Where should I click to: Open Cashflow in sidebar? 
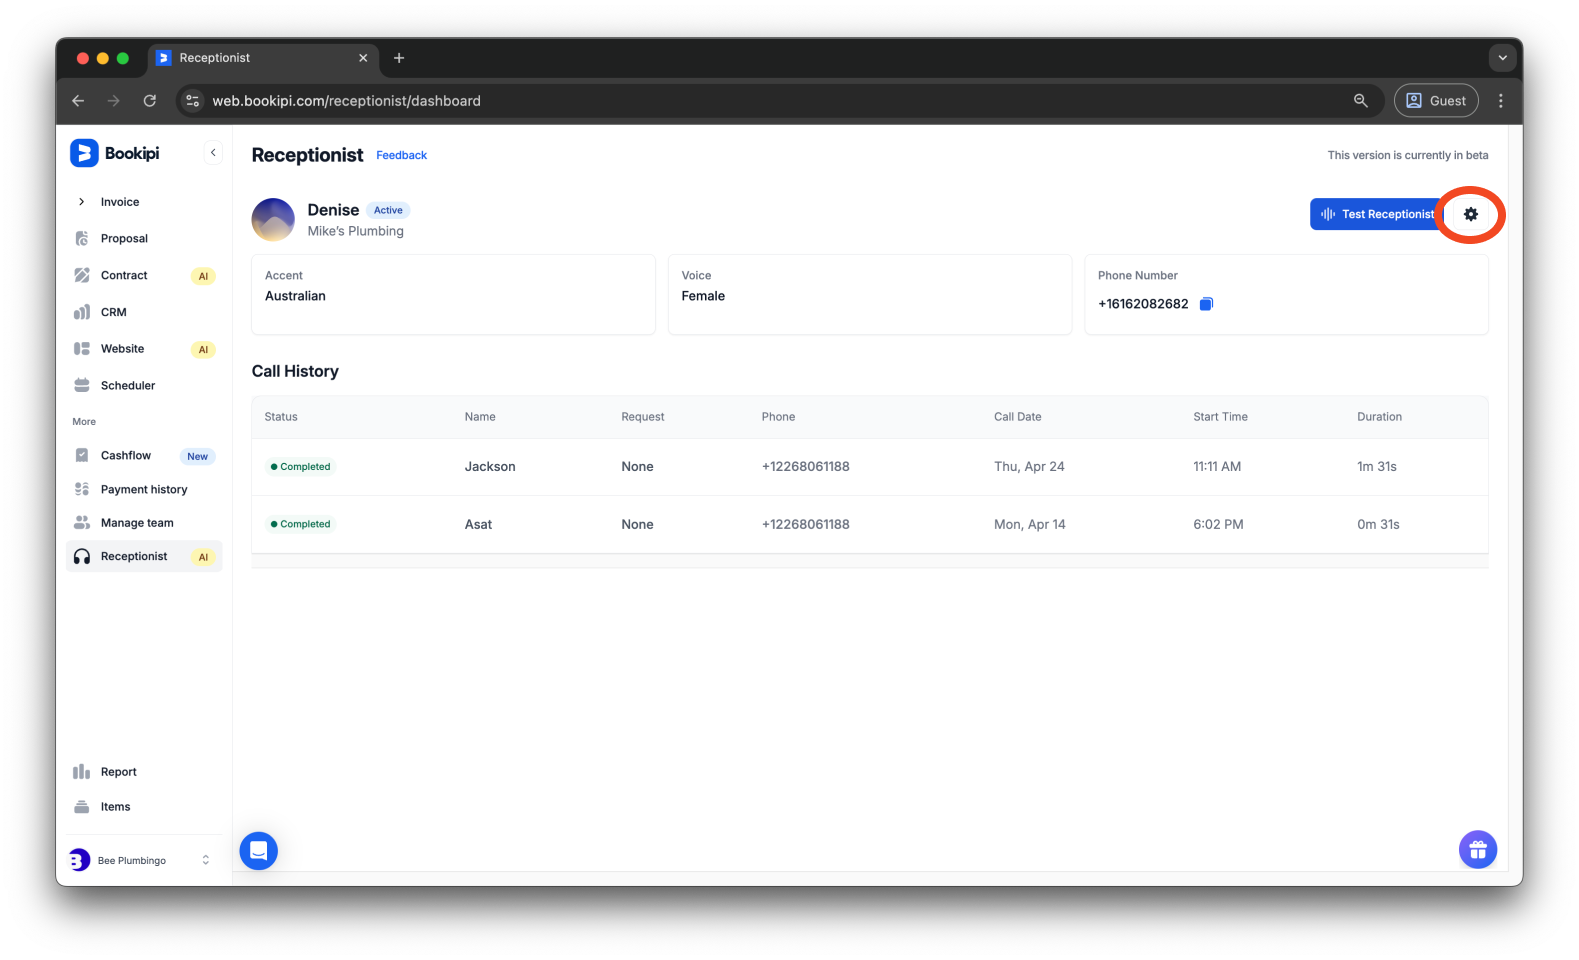coord(126,456)
